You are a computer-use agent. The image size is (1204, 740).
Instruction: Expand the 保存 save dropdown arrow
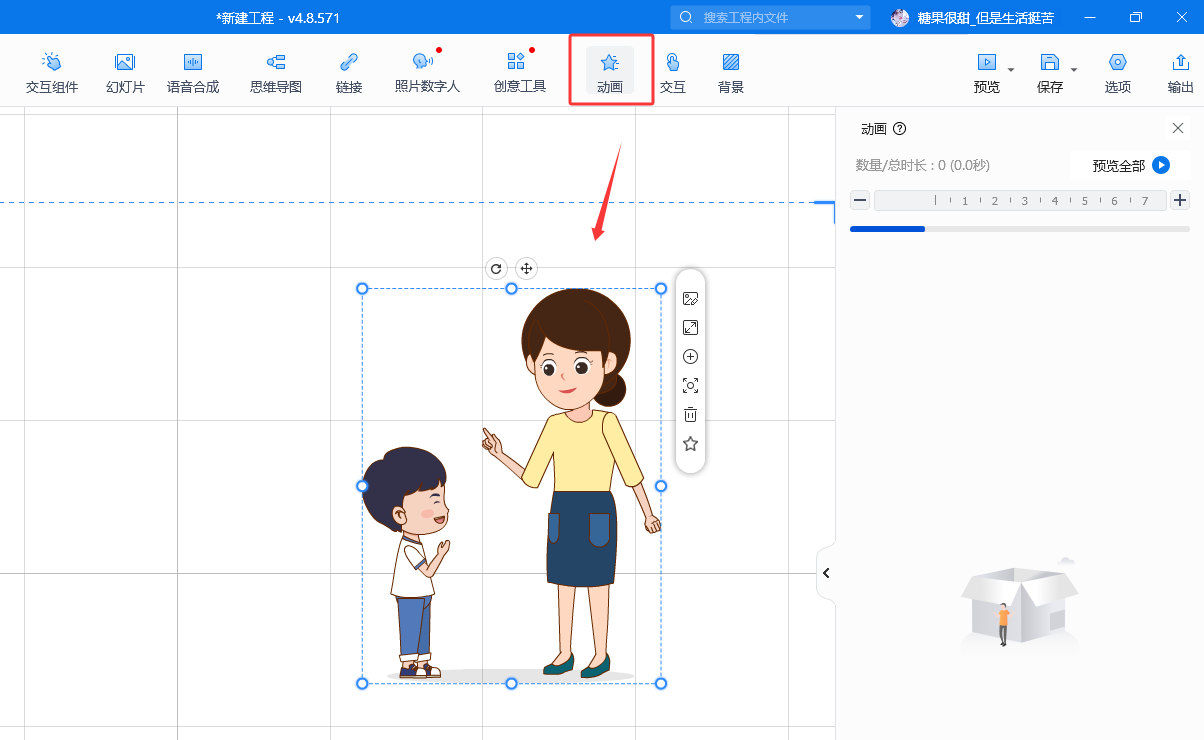pyautogui.click(x=1074, y=70)
